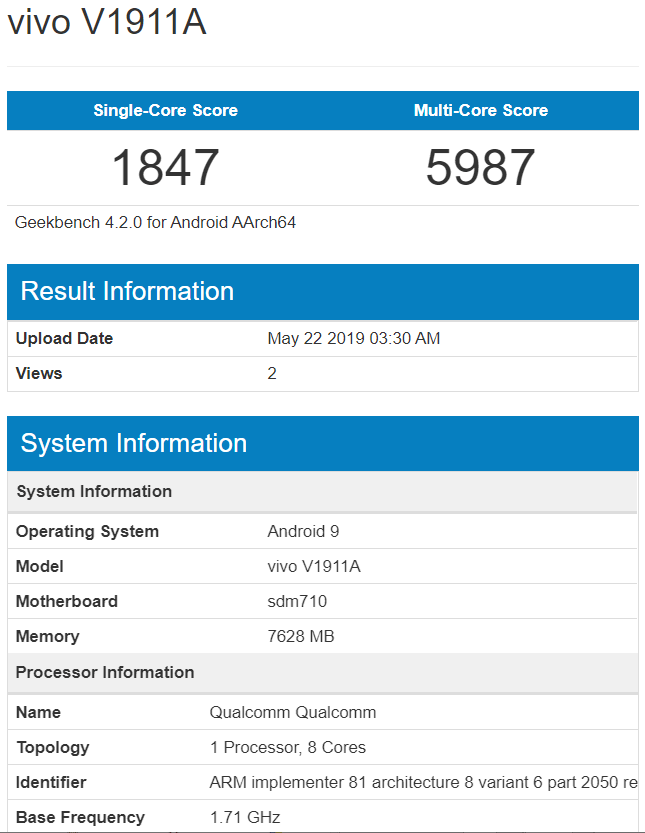Image resolution: width=645 pixels, height=833 pixels.
Task: Click the Memory label
Action: [47, 636]
